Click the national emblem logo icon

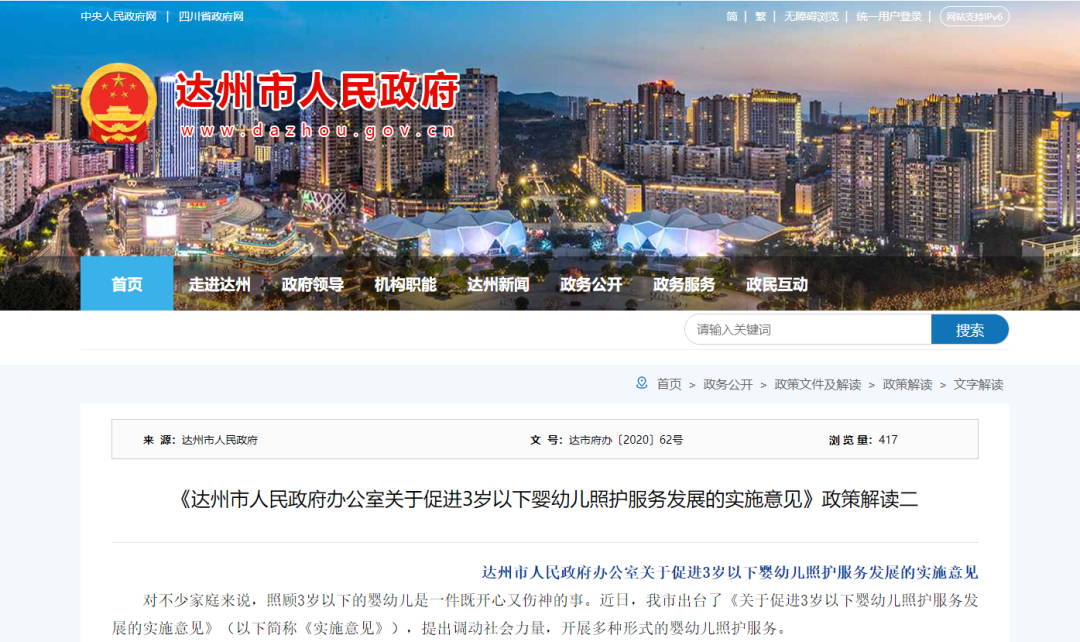[x=118, y=103]
